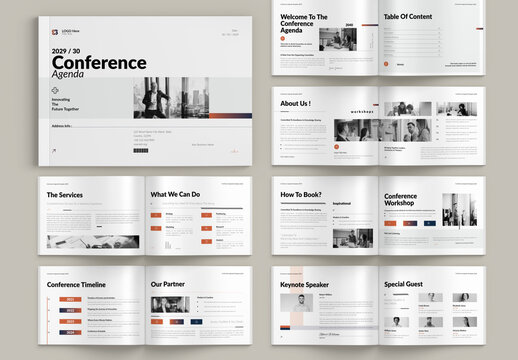The height and width of the screenshot is (360, 518).
Task: Select the 'Table Of Content' heading
Action: click(408, 17)
